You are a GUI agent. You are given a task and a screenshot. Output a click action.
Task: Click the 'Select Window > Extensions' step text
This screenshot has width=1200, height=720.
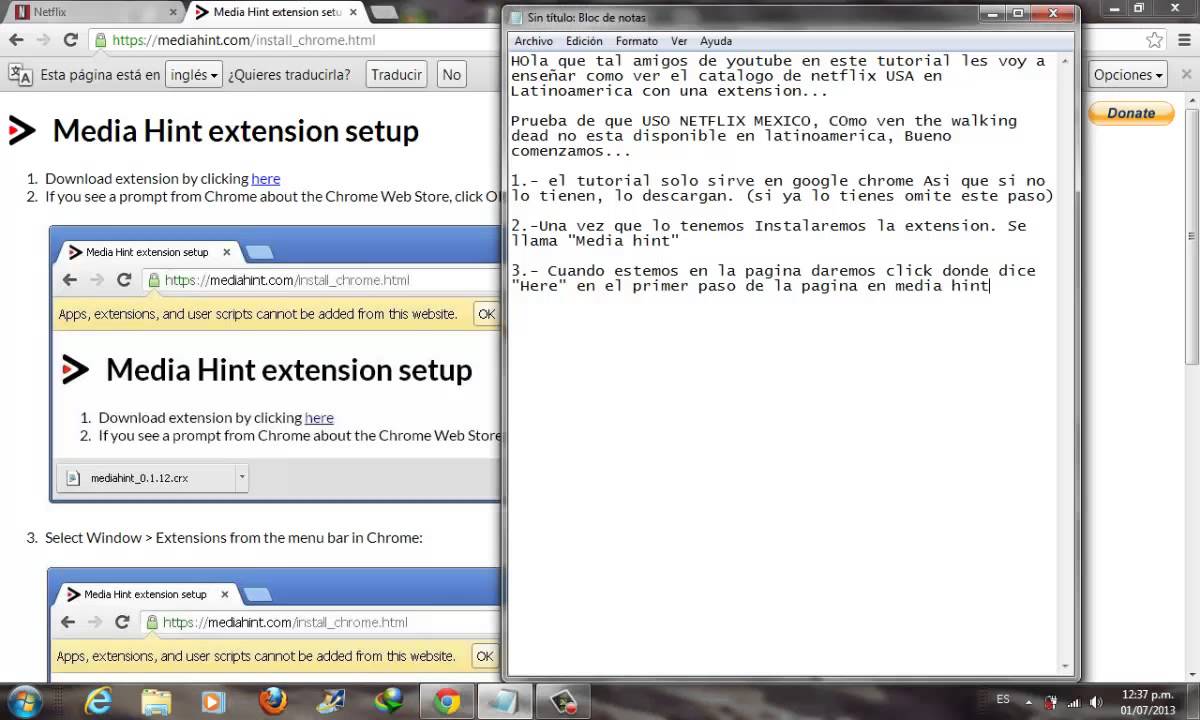pyautogui.click(x=234, y=537)
